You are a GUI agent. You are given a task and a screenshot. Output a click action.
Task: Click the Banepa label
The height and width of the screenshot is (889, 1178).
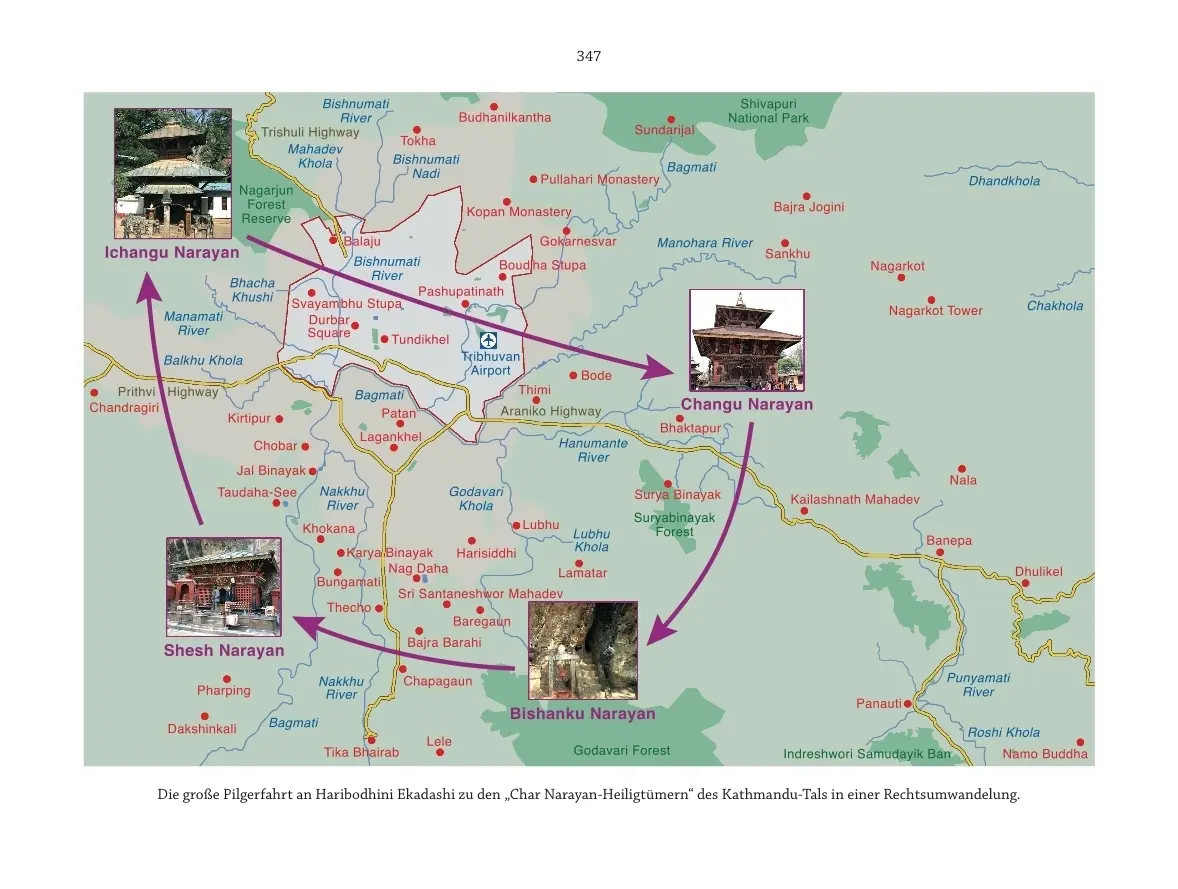pyautogui.click(x=949, y=540)
